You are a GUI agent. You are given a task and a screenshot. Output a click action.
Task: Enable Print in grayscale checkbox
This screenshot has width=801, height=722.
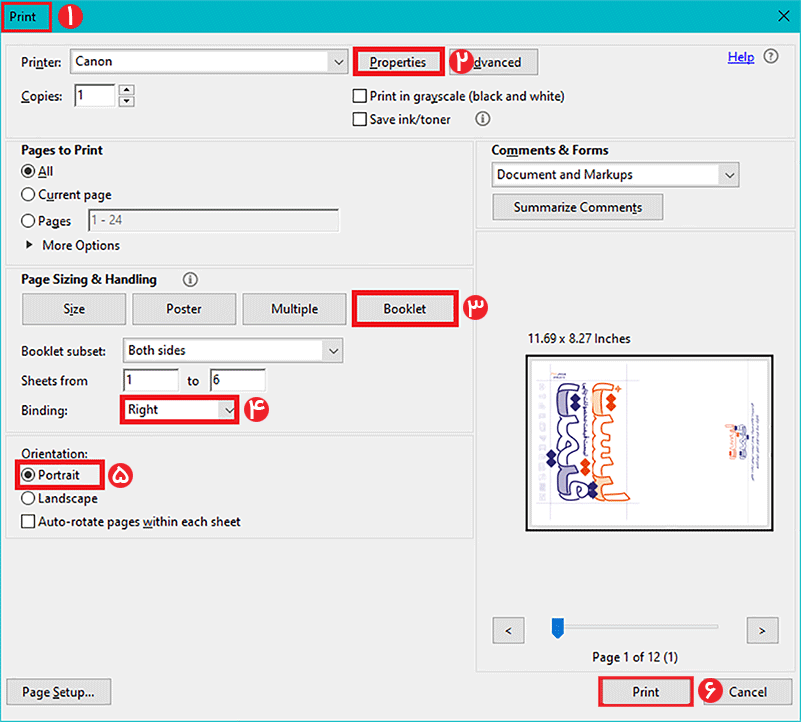(360, 97)
